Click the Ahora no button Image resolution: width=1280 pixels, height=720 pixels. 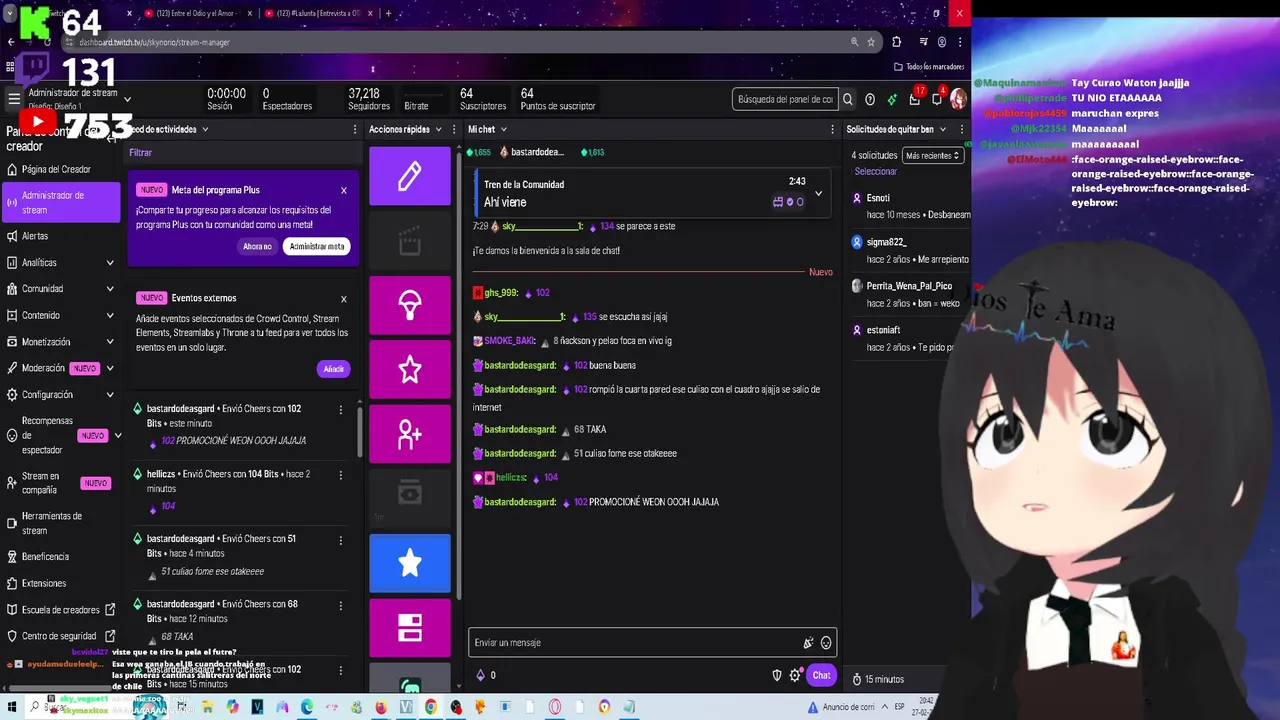257,246
